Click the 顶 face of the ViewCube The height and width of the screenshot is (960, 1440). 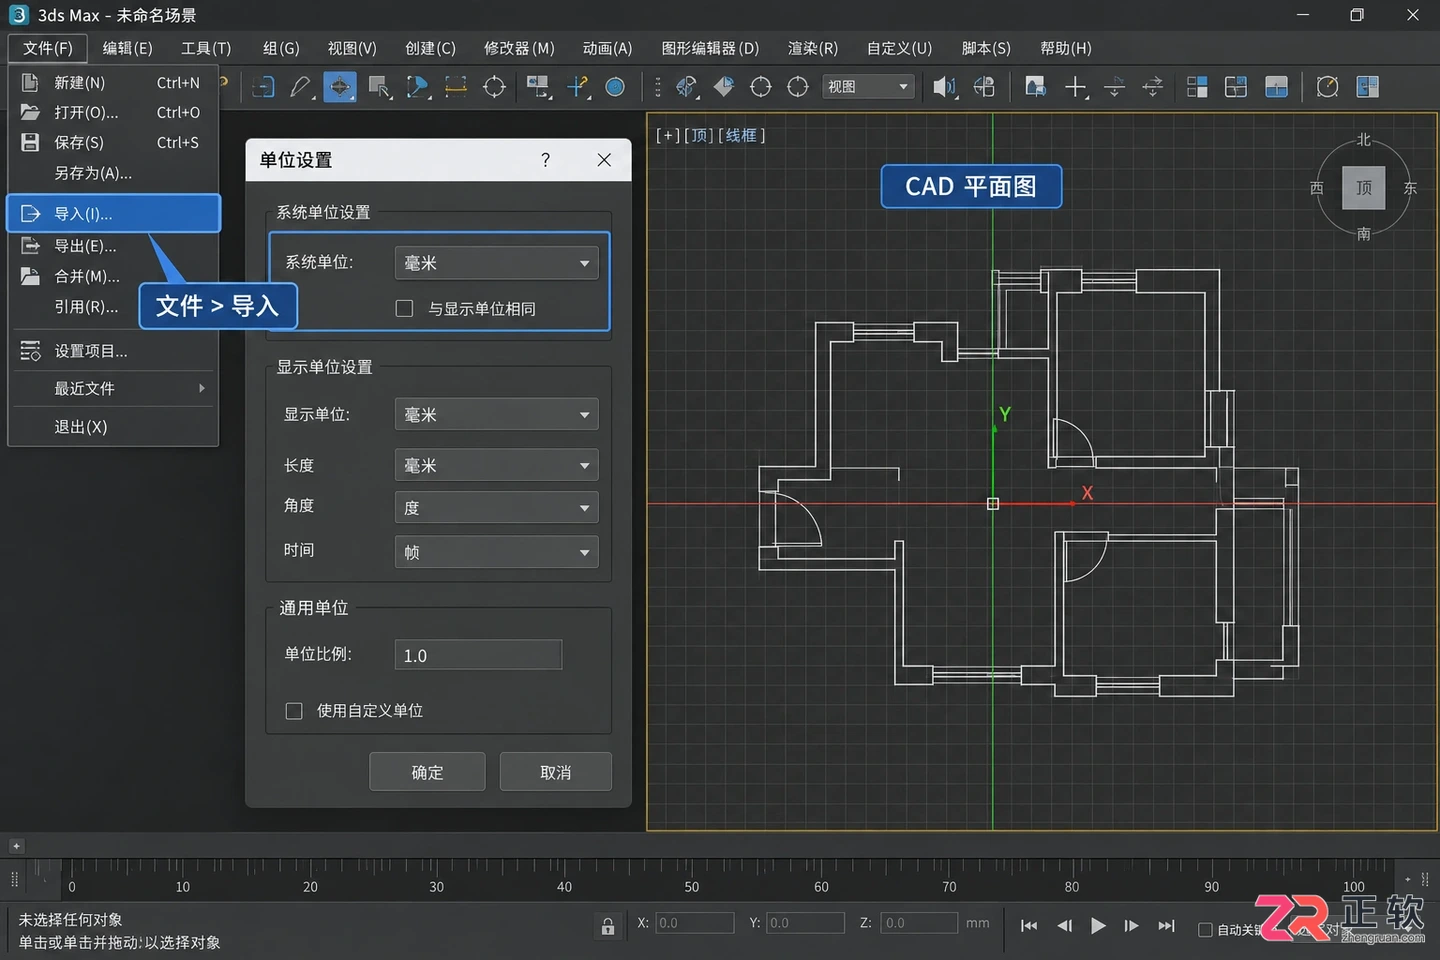(x=1364, y=188)
